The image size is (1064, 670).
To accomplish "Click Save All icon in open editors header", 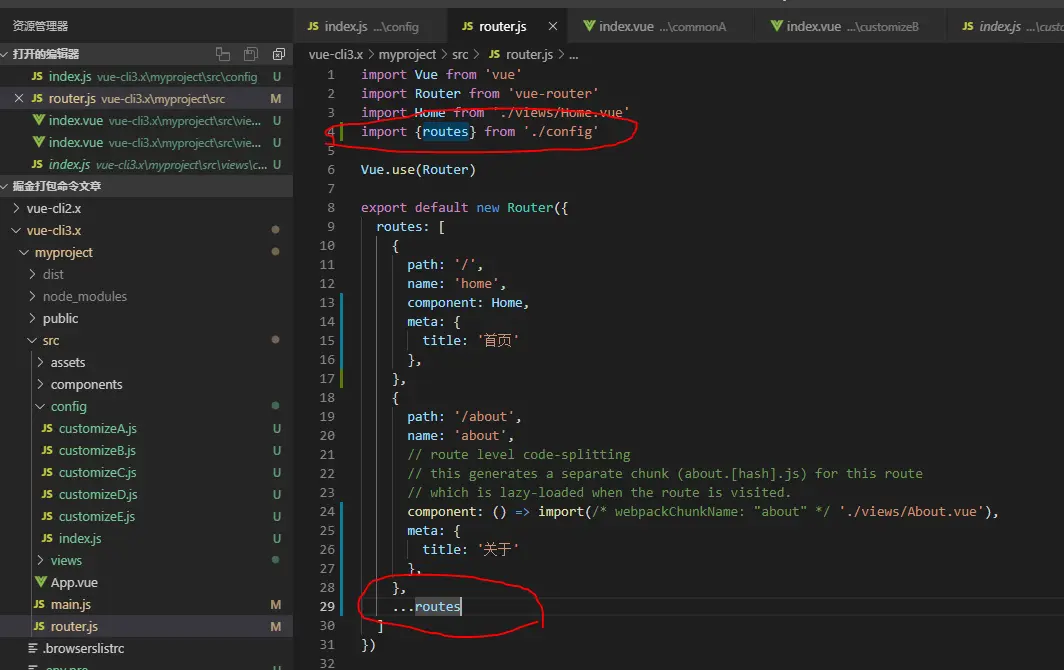I will pyautogui.click(x=250, y=54).
